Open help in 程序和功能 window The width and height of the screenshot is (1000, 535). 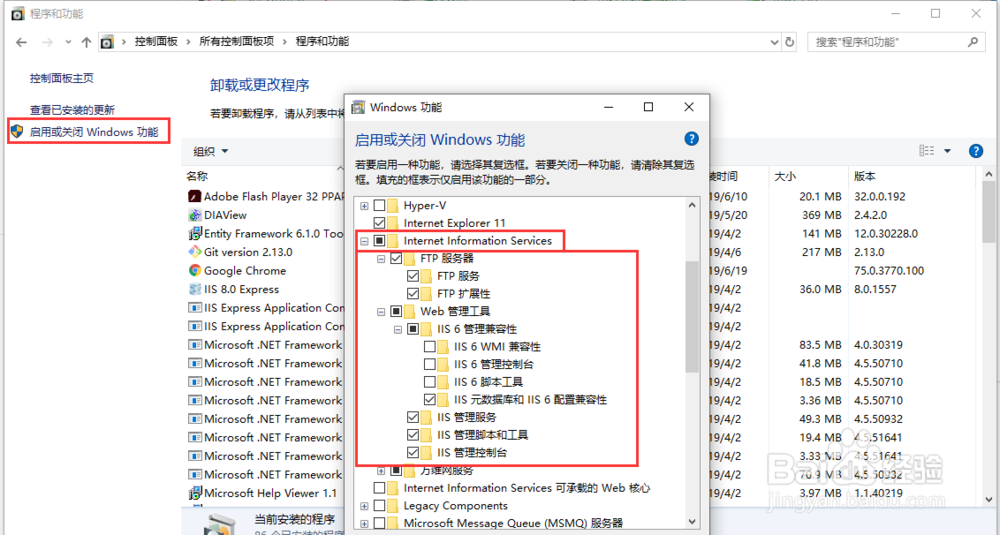[x=976, y=151]
